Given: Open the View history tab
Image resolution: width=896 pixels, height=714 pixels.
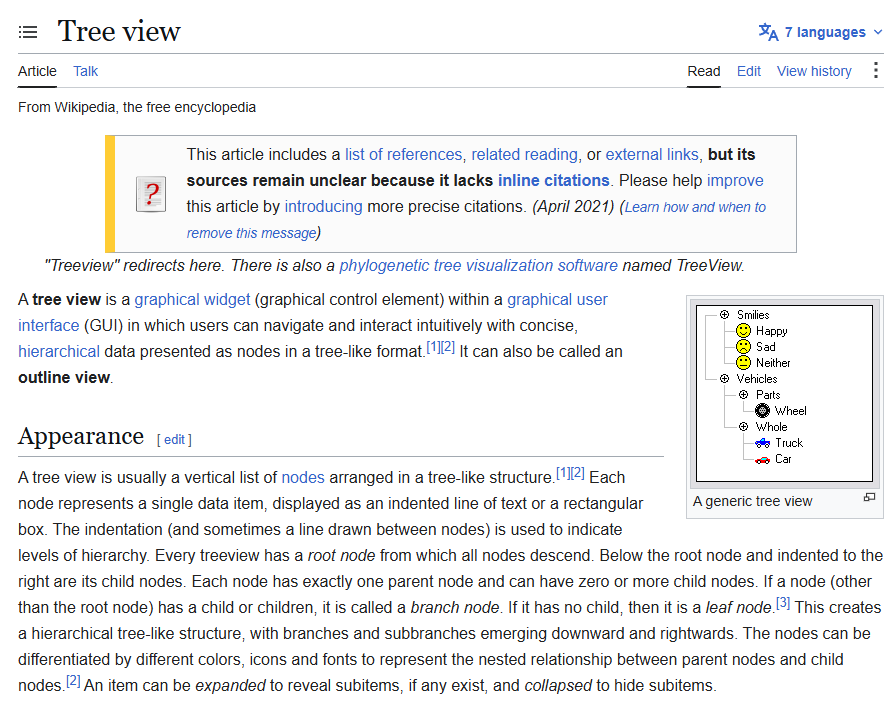Looking at the screenshot, I should pos(814,71).
